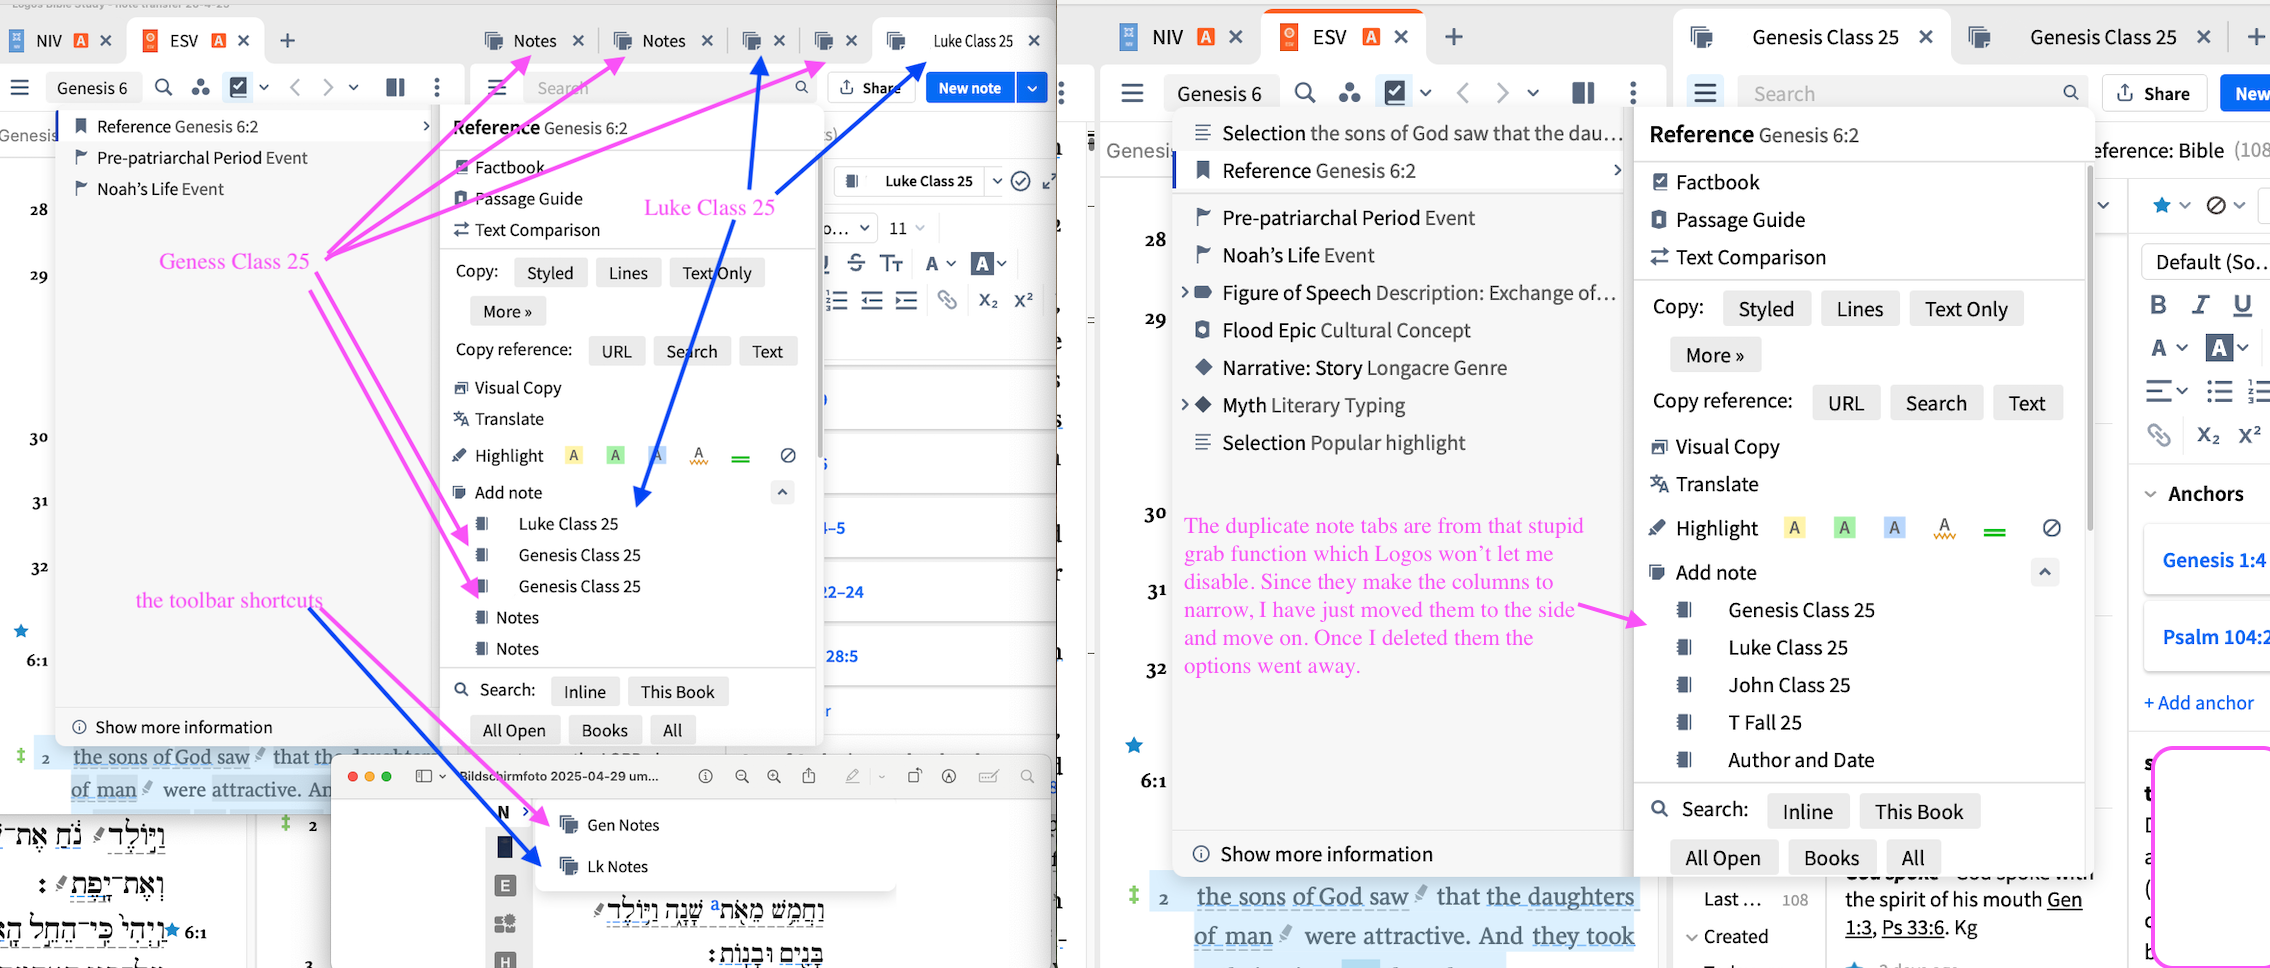Screen dimensions: 2270x968
Task: Open the left window's Bible panel hamburger menu
Action: click(20, 88)
